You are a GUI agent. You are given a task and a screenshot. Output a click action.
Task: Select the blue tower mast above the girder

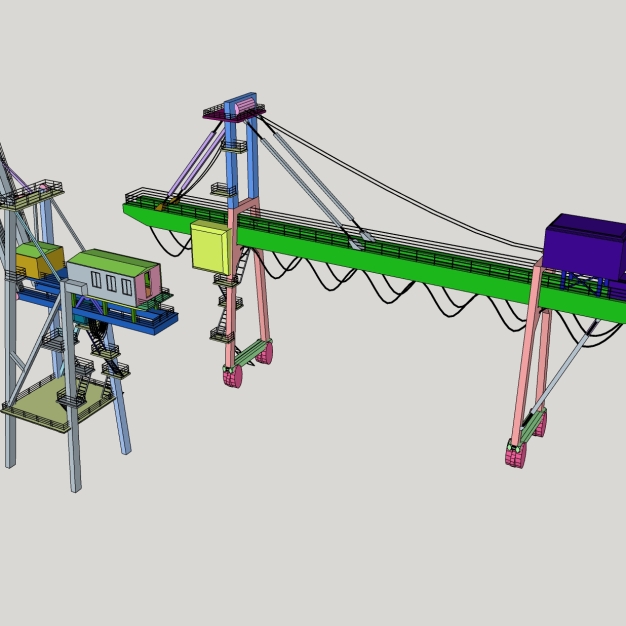[233, 160]
